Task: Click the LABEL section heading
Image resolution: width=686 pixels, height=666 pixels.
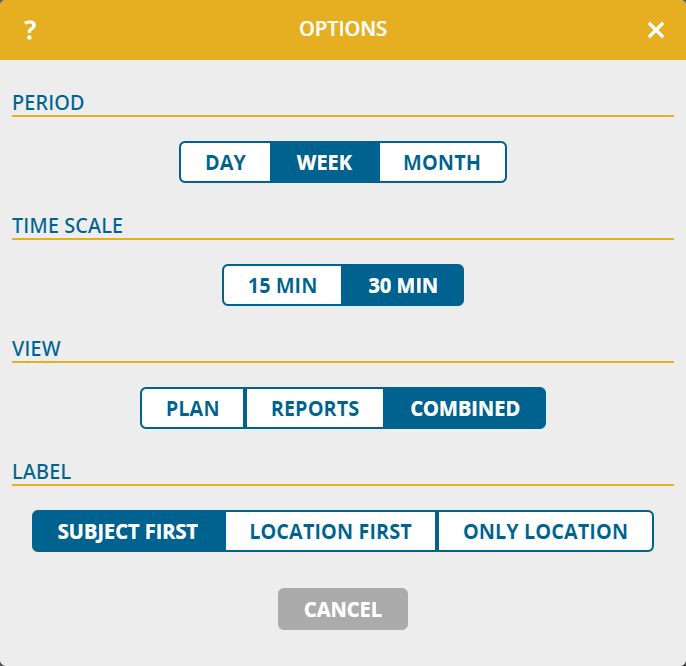Action: click(41, 472)
